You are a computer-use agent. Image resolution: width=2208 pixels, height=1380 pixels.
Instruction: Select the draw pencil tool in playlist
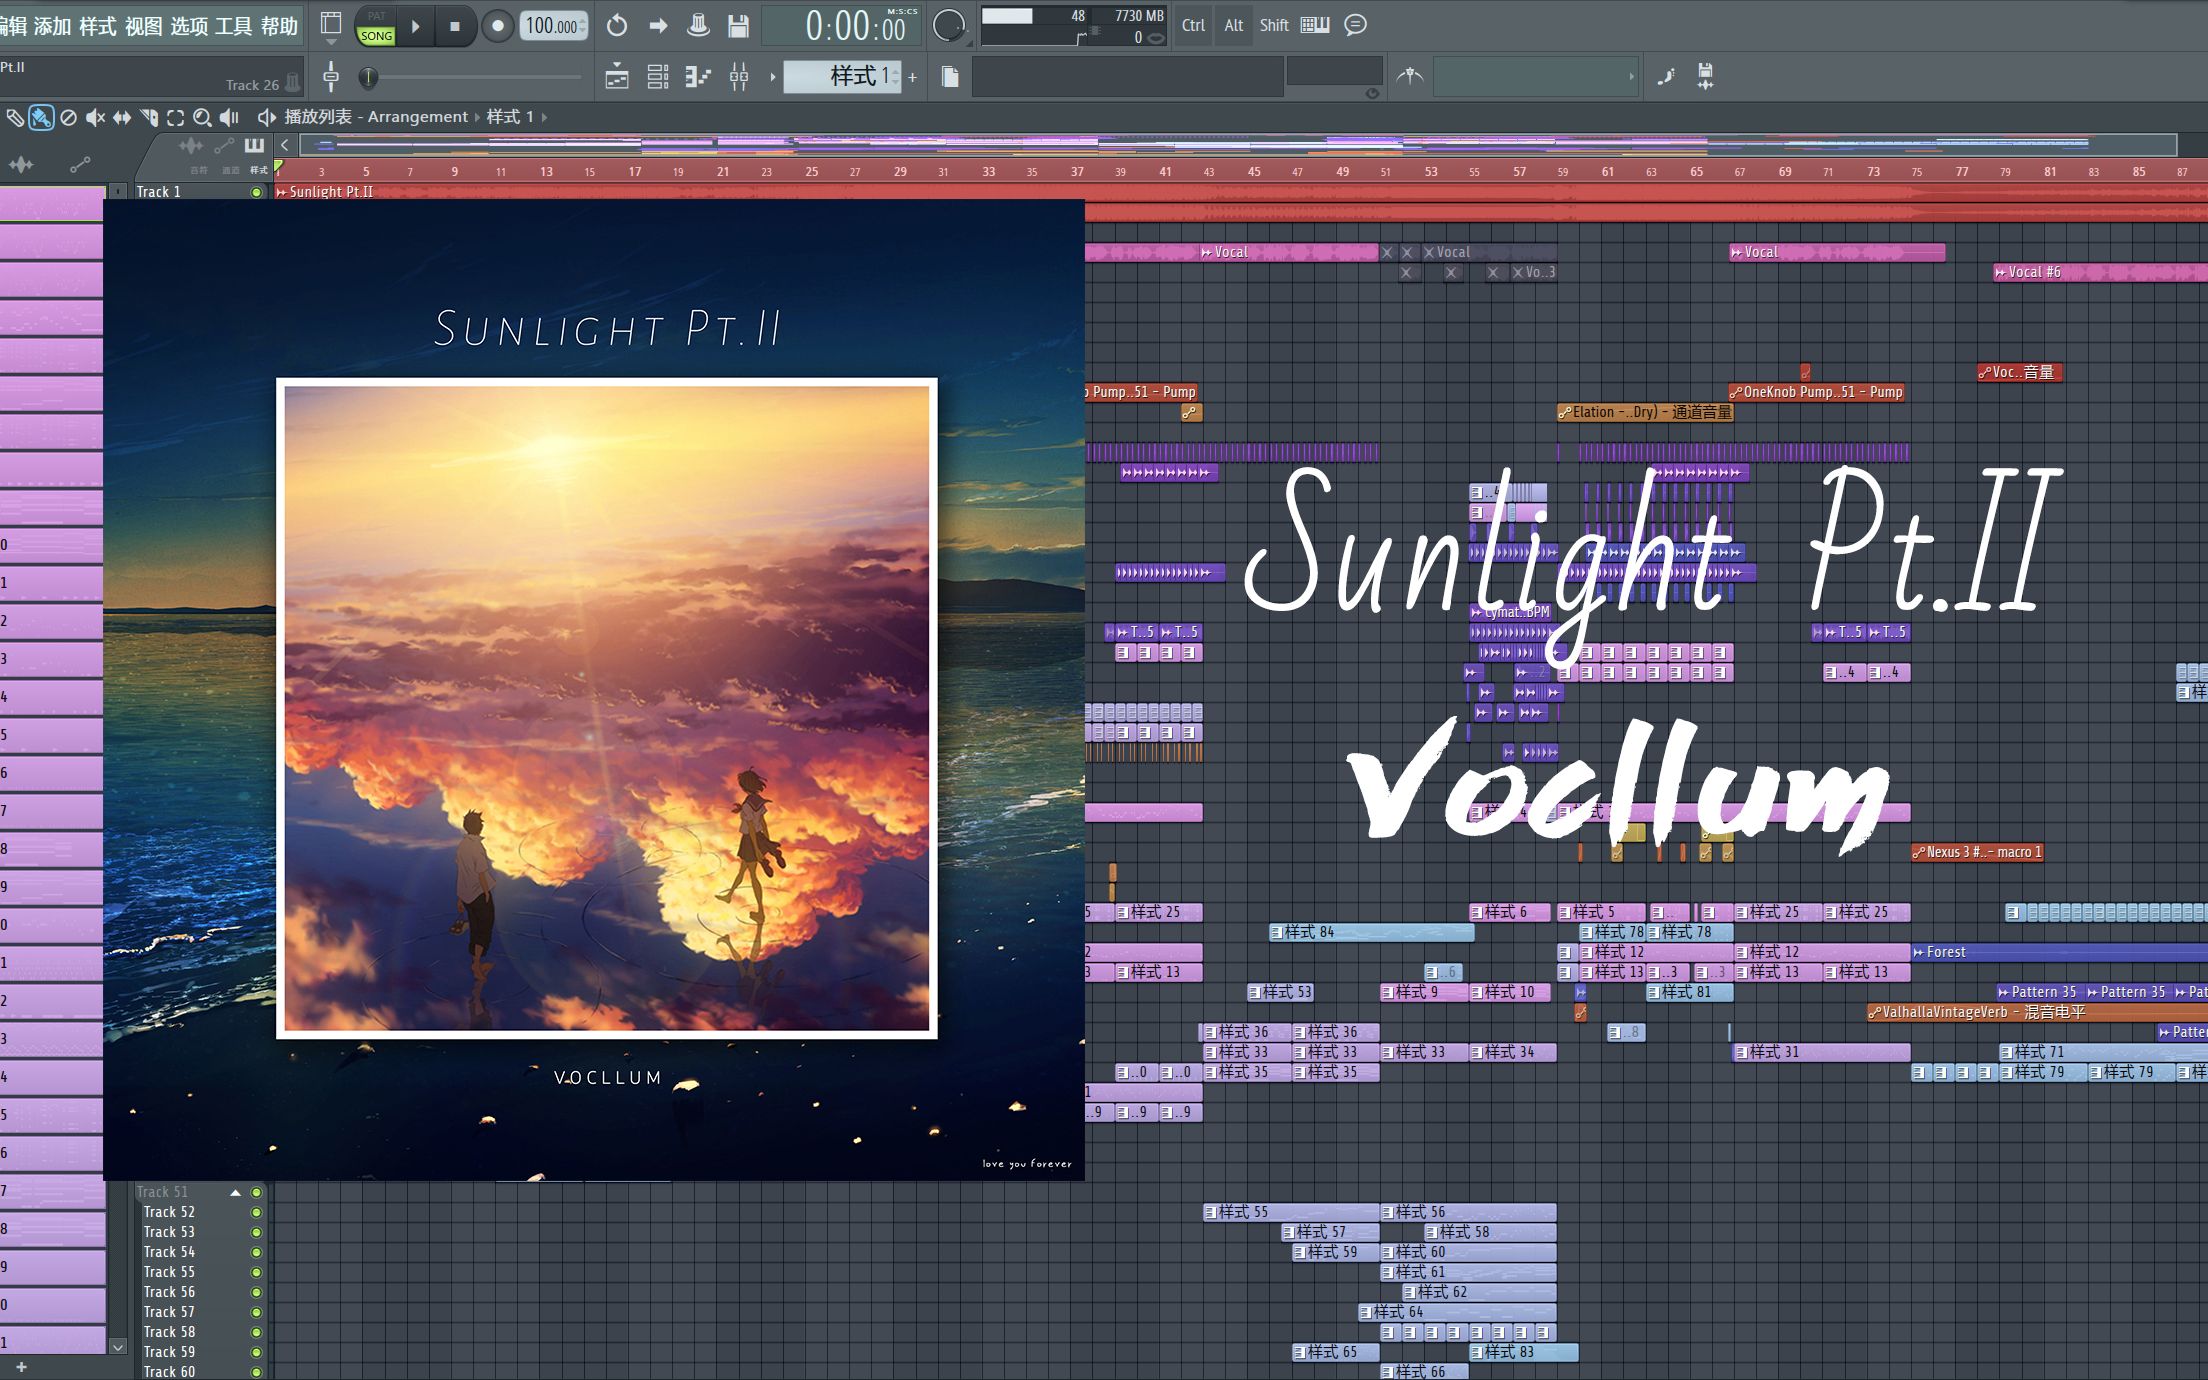coord(15,118)
